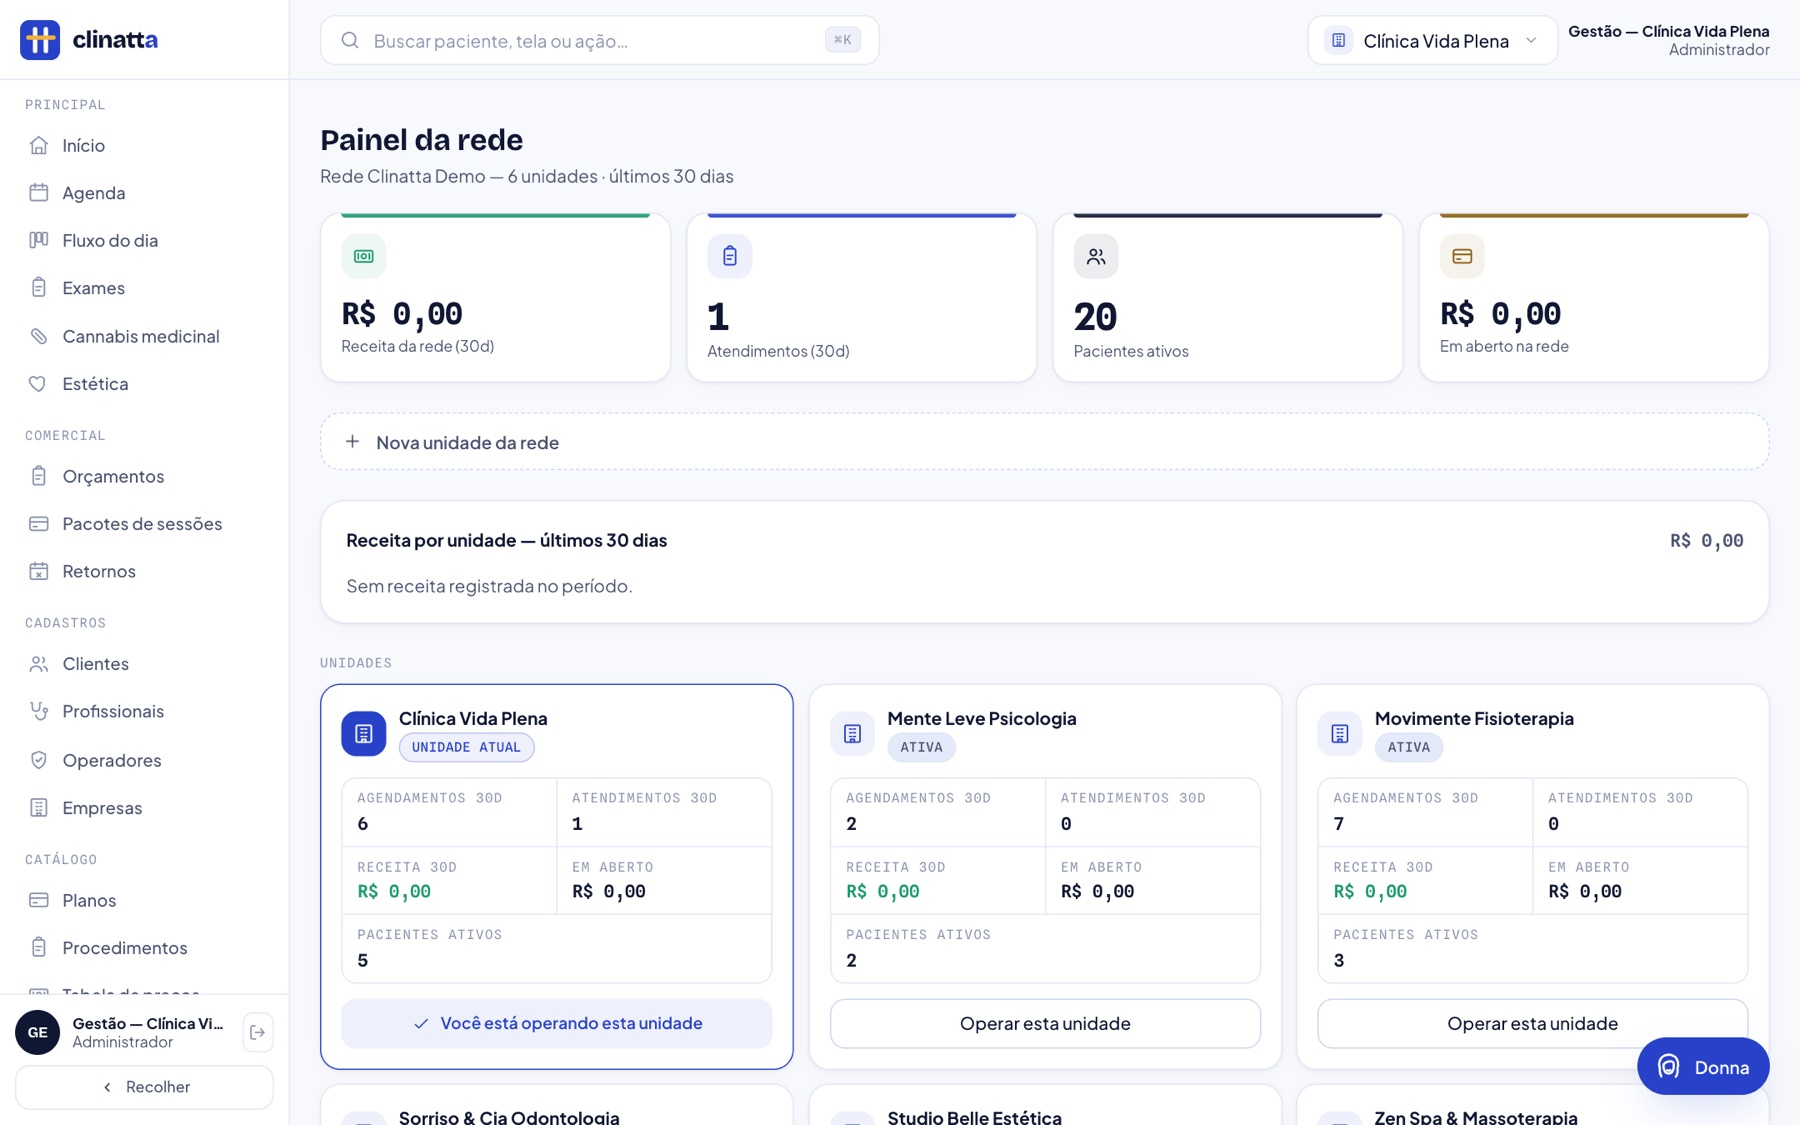
Task: Operate the Movimente Fisioterapia unit
Action: click(1532, 1023)
